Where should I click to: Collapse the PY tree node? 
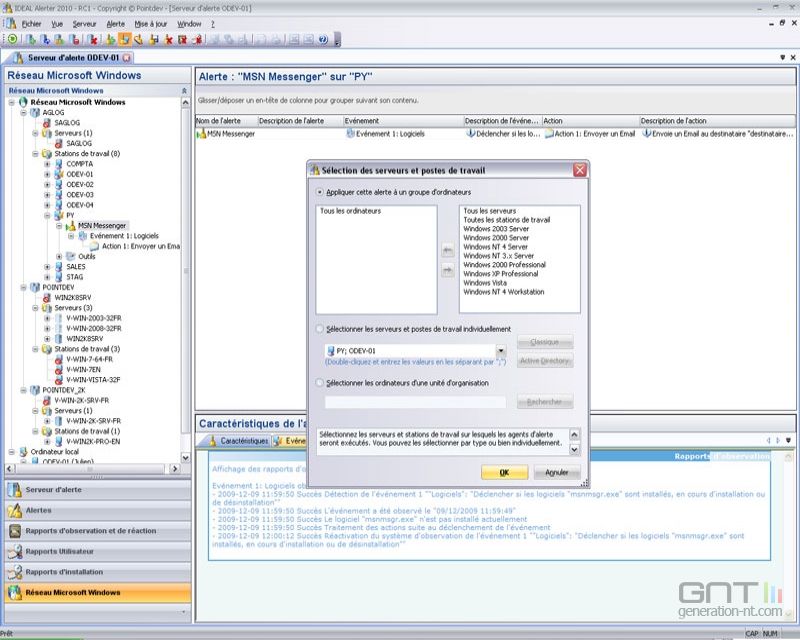point(47,215)
